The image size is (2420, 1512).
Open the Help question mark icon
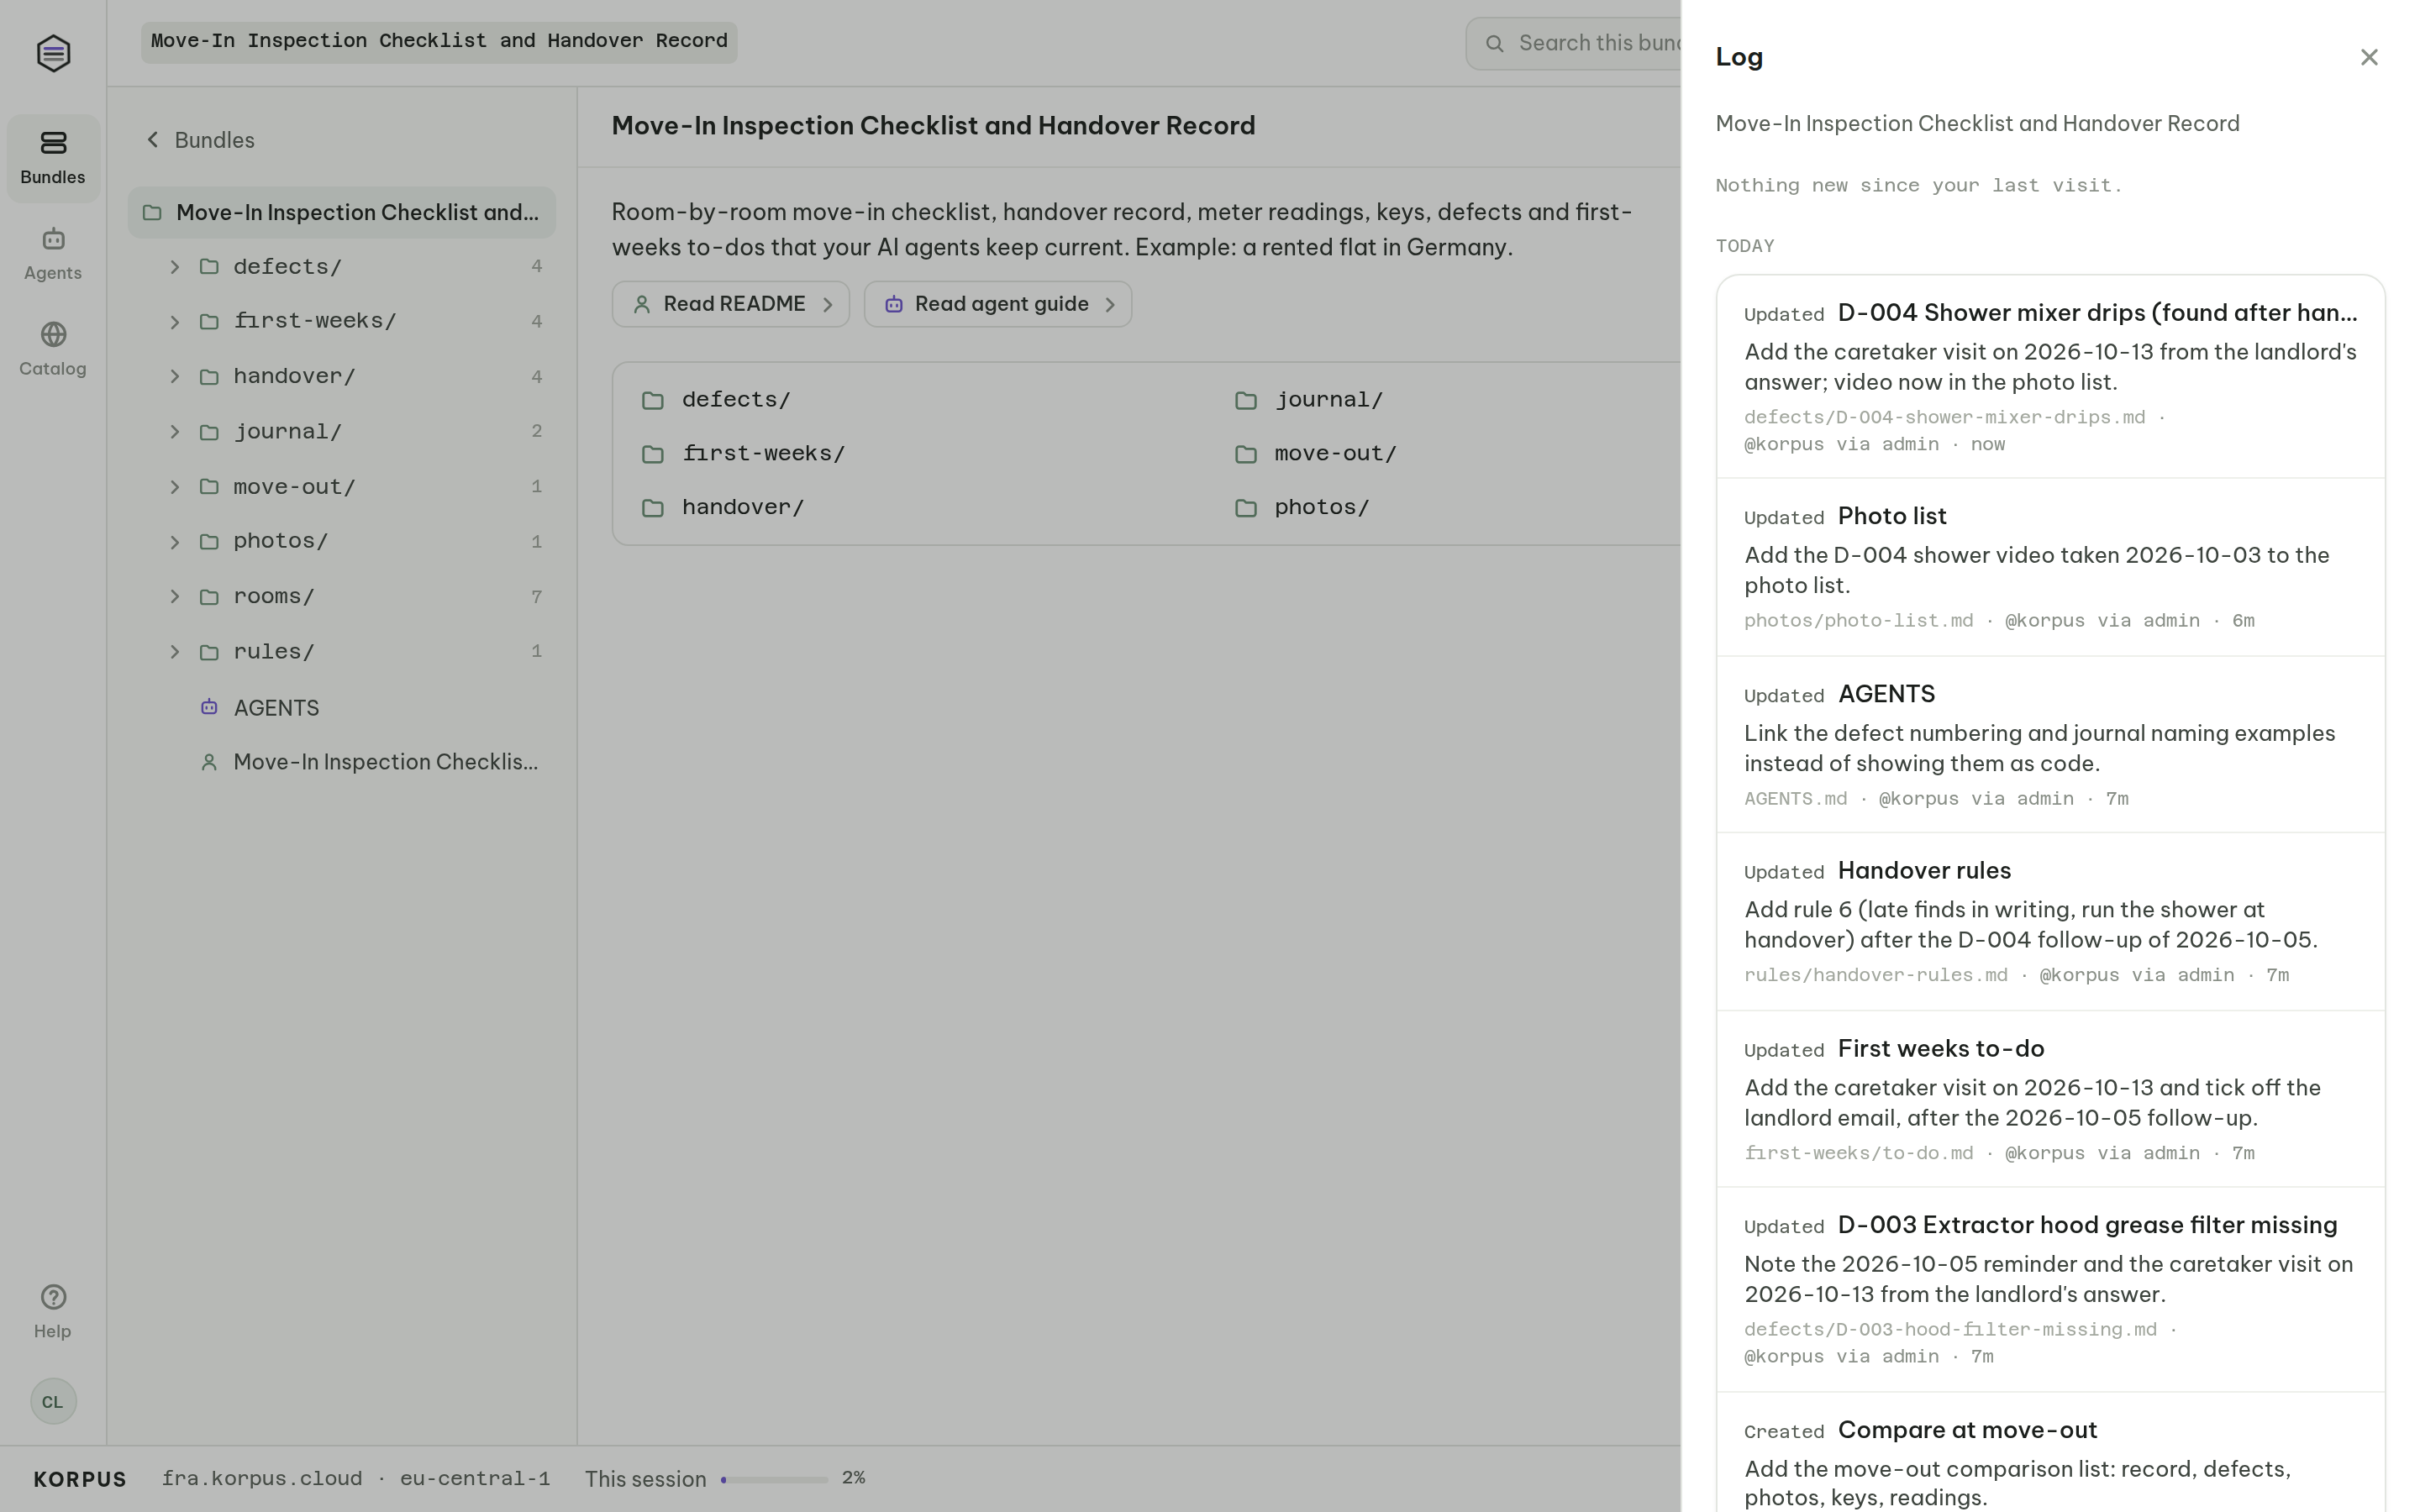pyautogui.click(x=53, y=1297)
